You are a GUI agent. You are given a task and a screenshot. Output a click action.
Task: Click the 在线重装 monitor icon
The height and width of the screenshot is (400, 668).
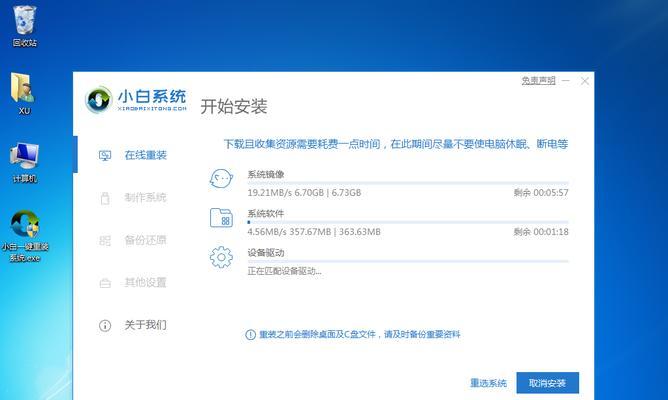tap(105, 155)
